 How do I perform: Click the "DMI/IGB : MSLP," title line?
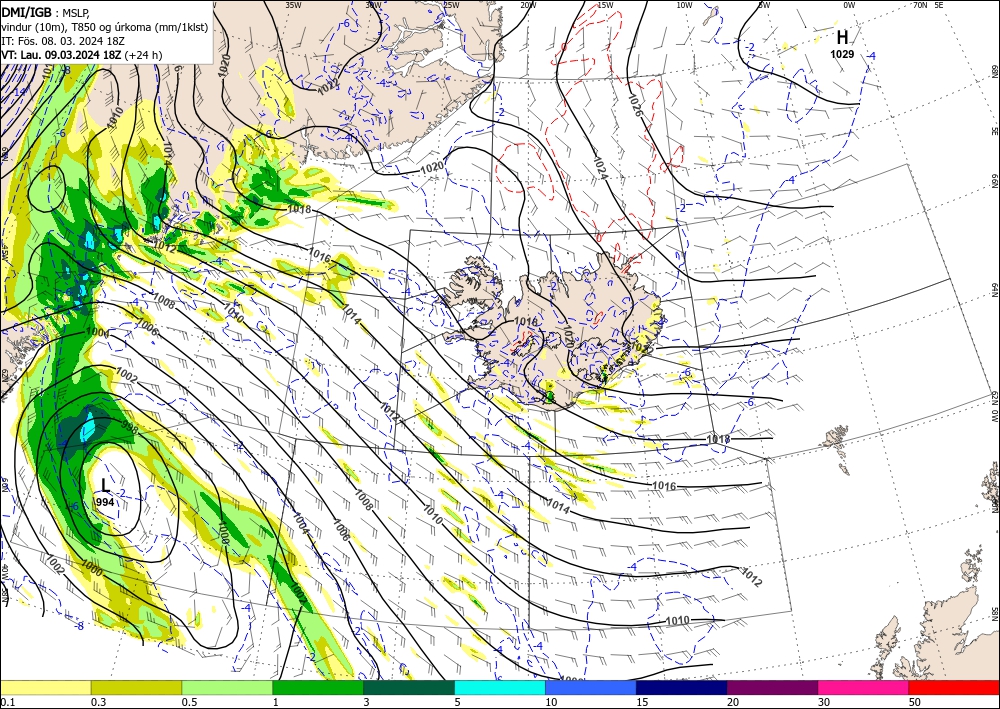point(47,11)
